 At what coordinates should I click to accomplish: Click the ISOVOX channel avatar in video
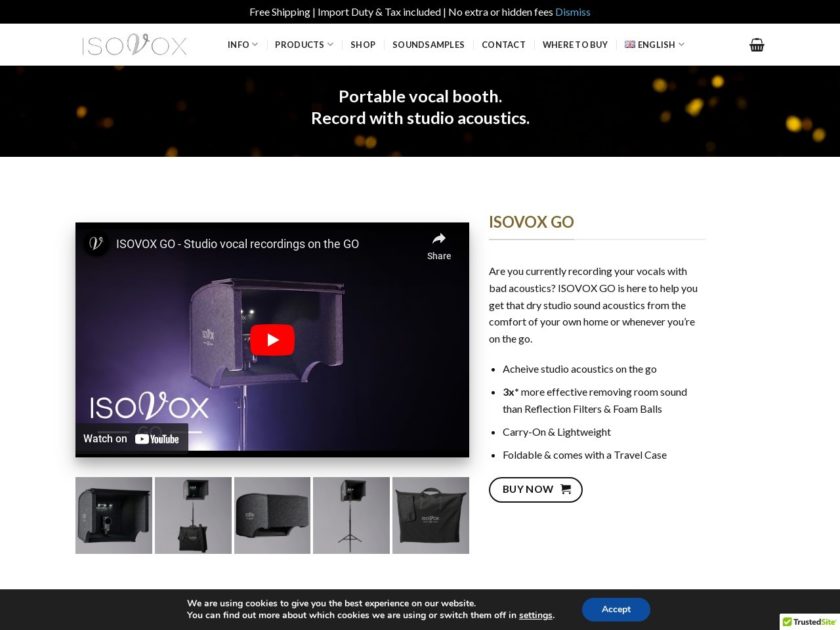[96, 243]
